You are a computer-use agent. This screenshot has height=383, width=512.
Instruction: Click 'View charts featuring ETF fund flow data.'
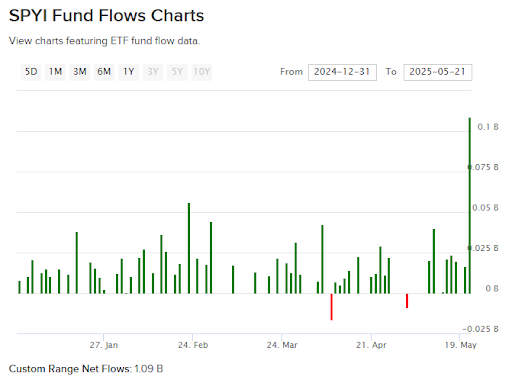coord(104,41)
